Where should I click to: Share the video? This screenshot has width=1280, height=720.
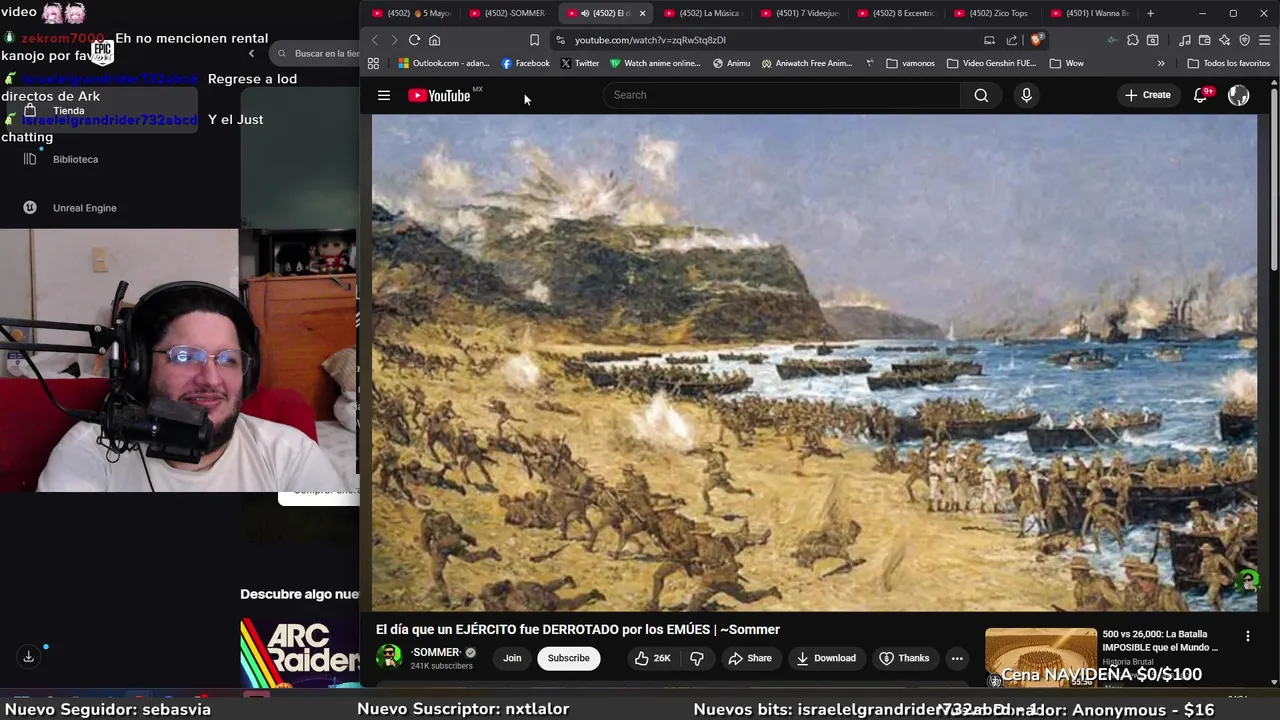coord(750,658)
